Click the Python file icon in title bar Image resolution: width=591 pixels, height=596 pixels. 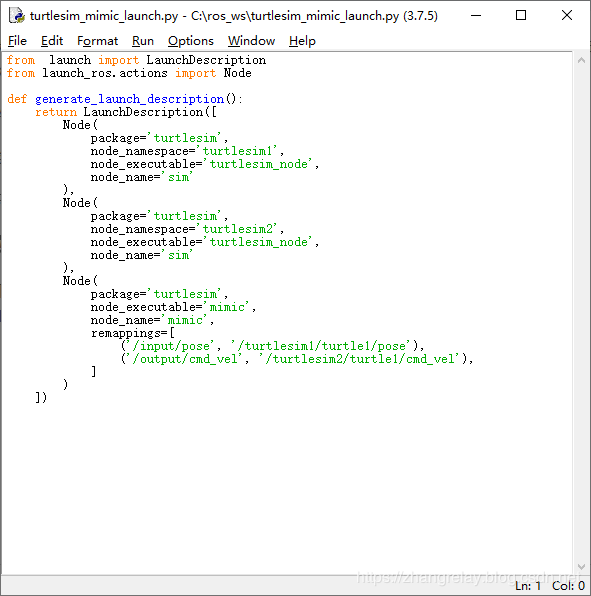[17, 16]
